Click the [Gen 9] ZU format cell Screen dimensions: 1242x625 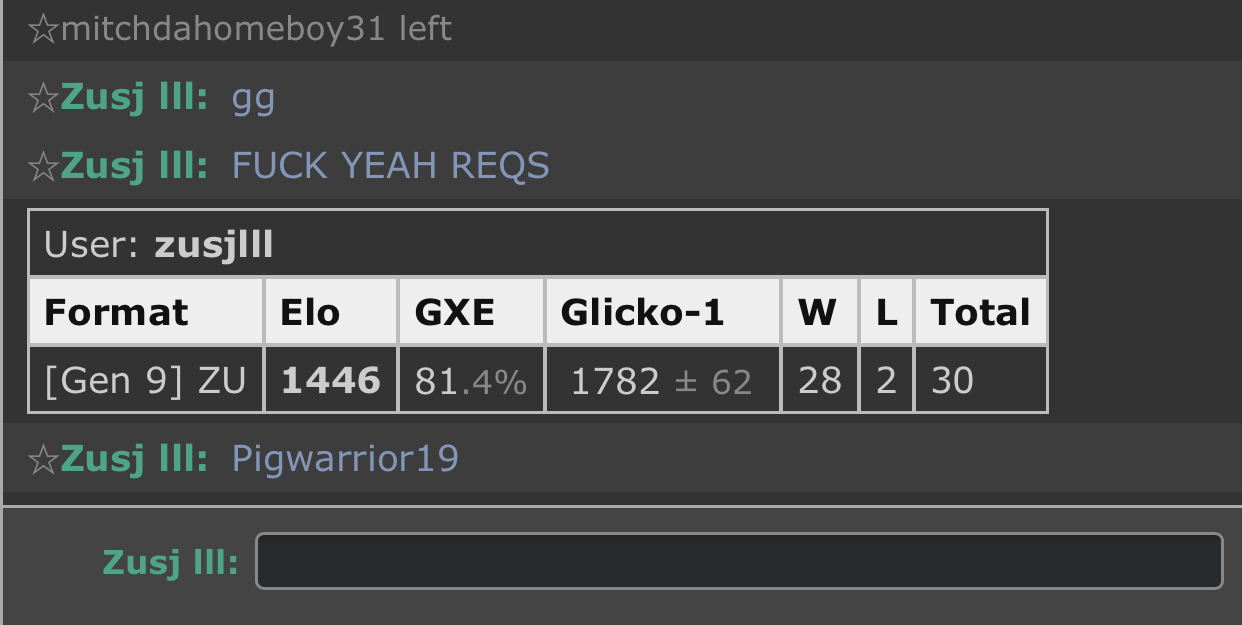(x=146, y=380)
